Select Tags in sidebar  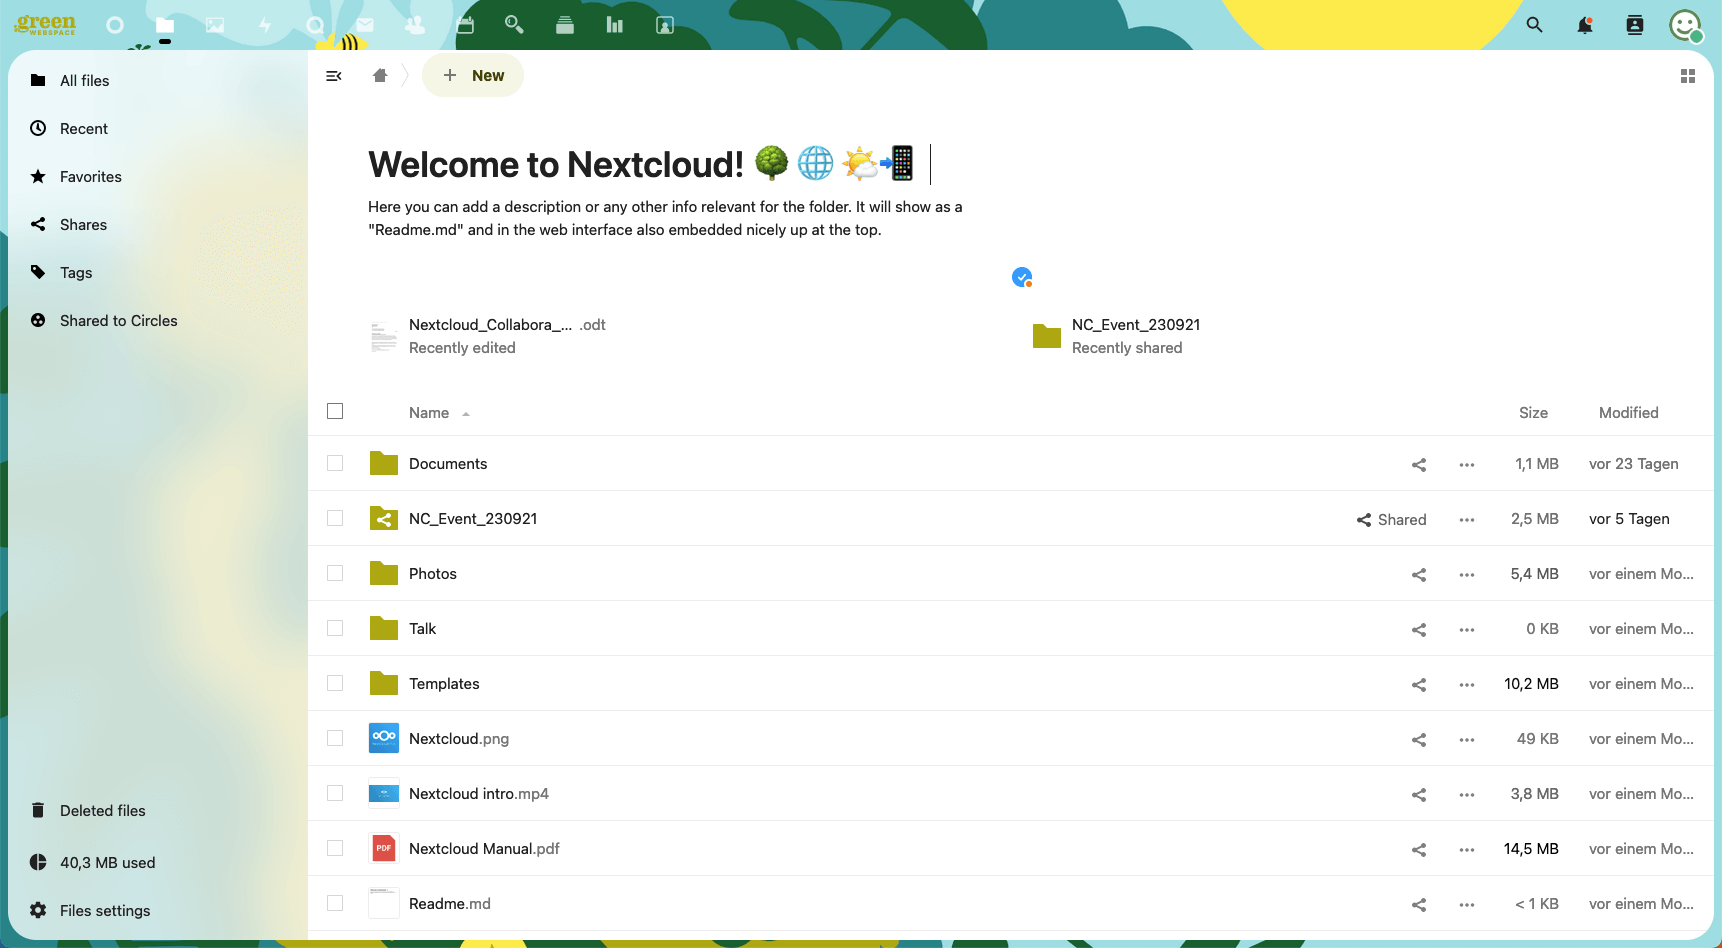(x=158, y=273)
